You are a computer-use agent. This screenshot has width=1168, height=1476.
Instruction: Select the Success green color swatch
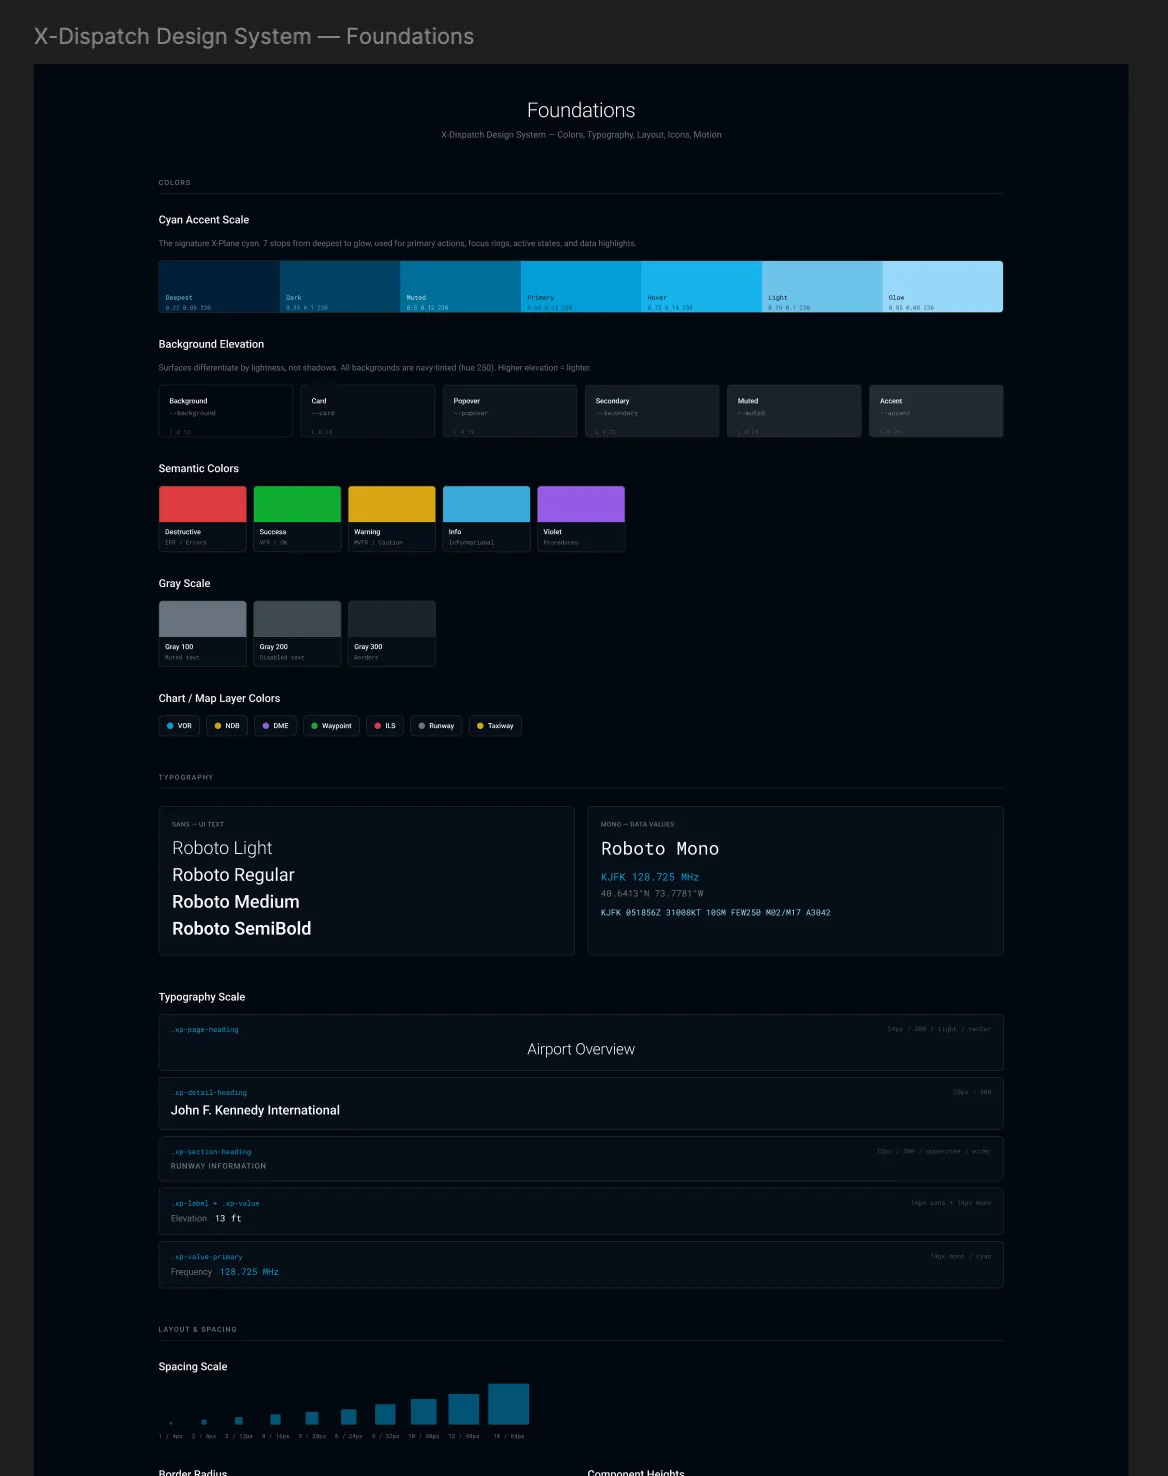click(x=297, y=504)
